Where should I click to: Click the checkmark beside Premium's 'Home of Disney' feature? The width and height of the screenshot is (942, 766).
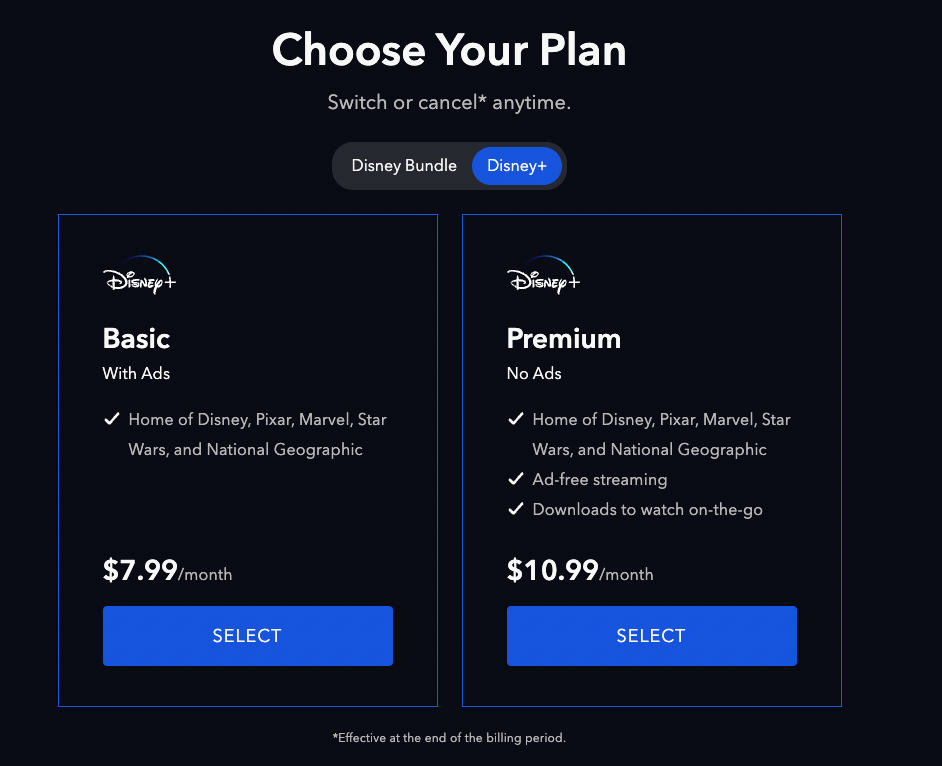(x=516, y=418)
